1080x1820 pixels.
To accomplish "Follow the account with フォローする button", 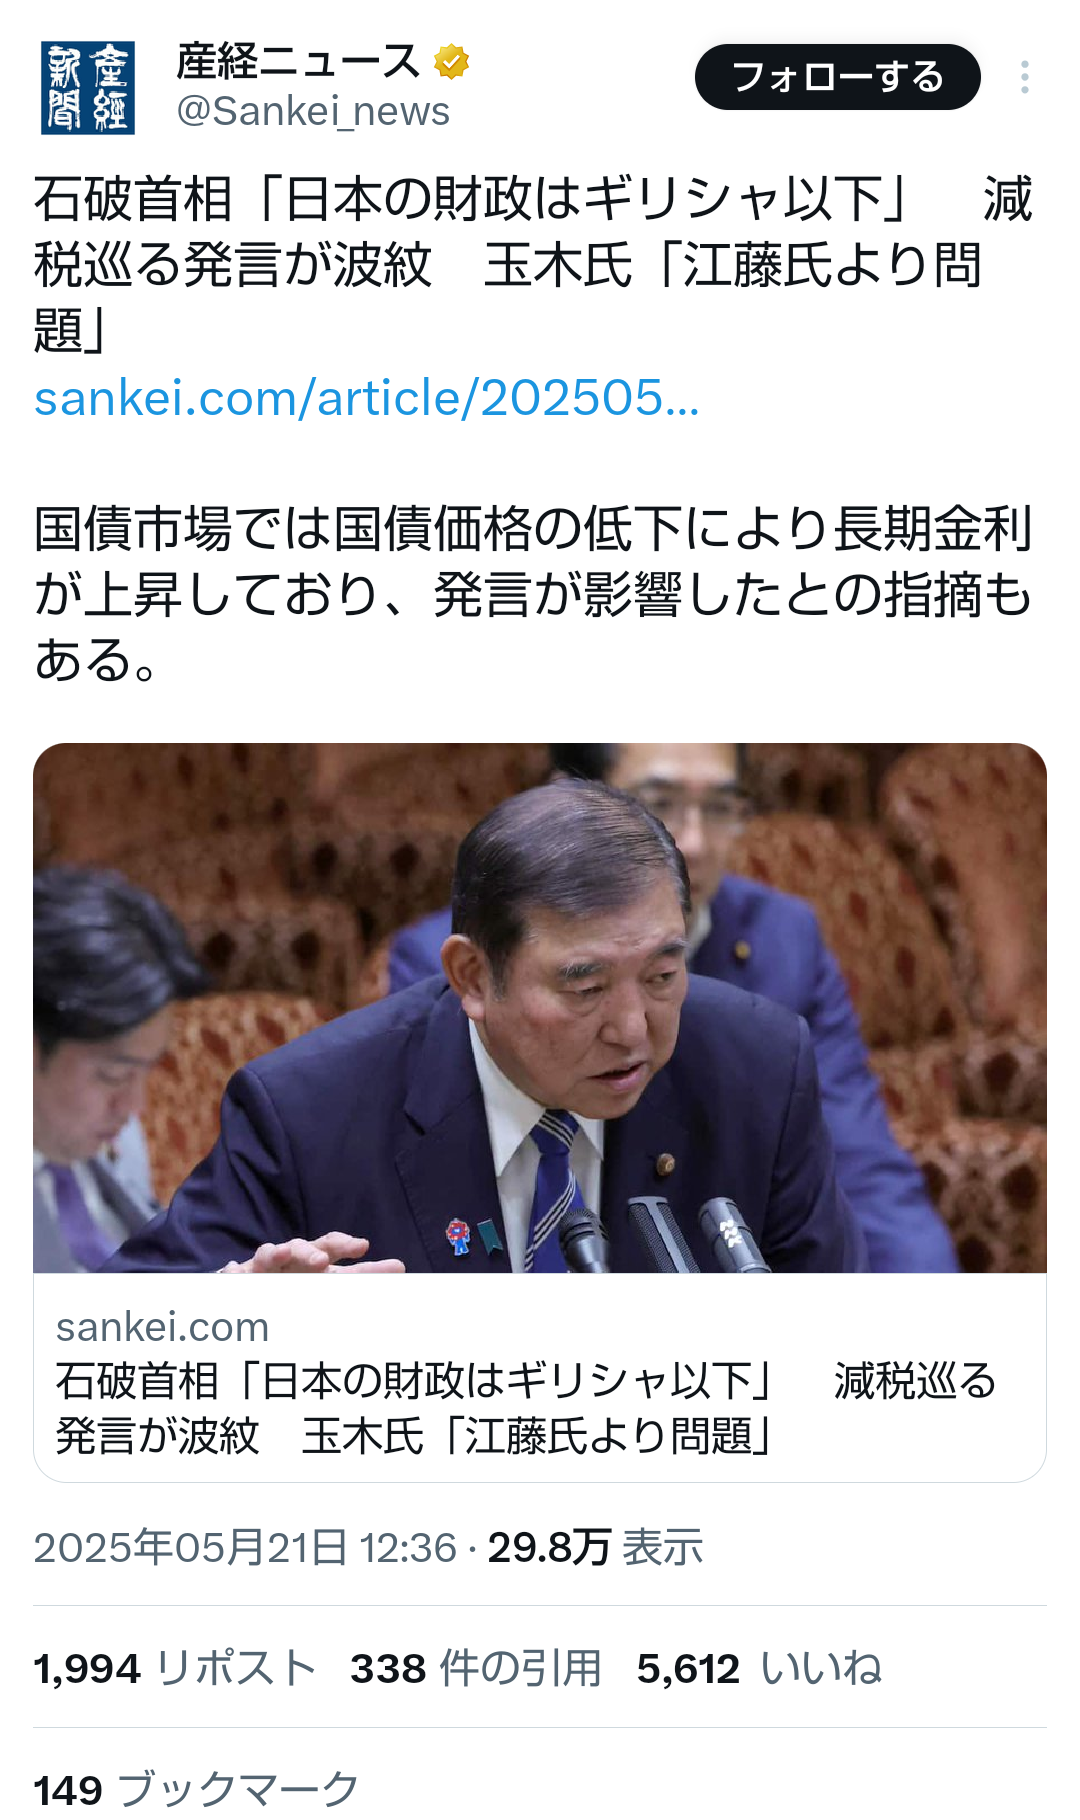I will coord(838,77).
